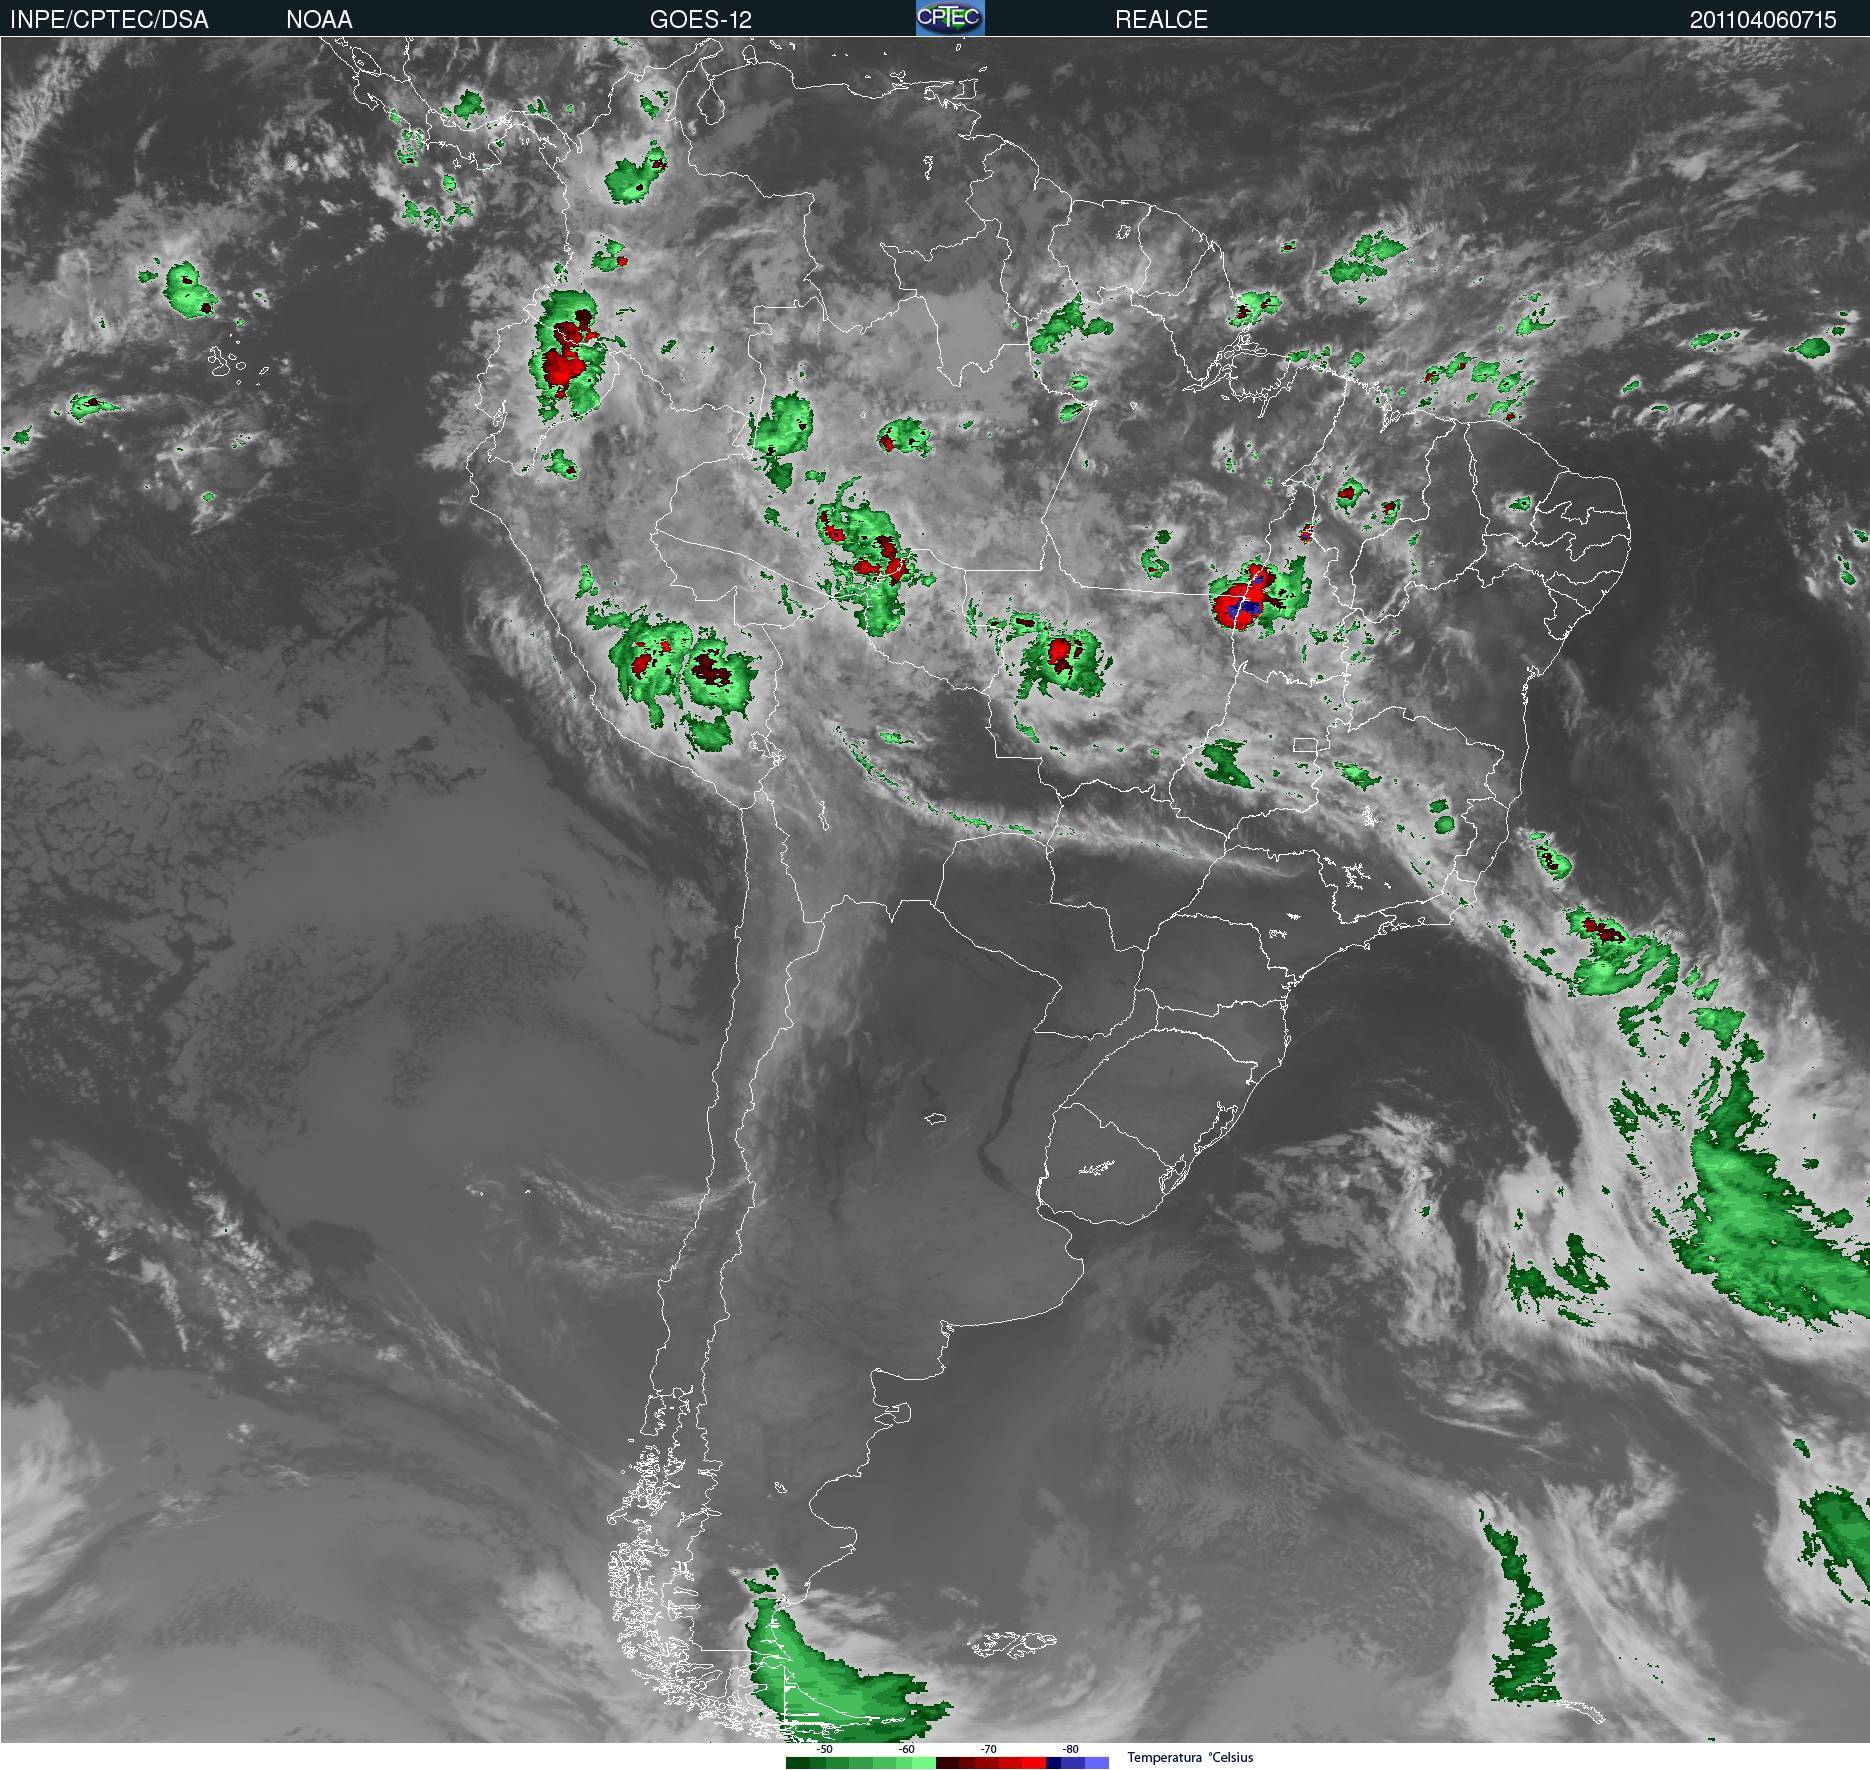Click the Temperatura °Celsius legend label
1870x1770 pixels.
point(1190,1757)
